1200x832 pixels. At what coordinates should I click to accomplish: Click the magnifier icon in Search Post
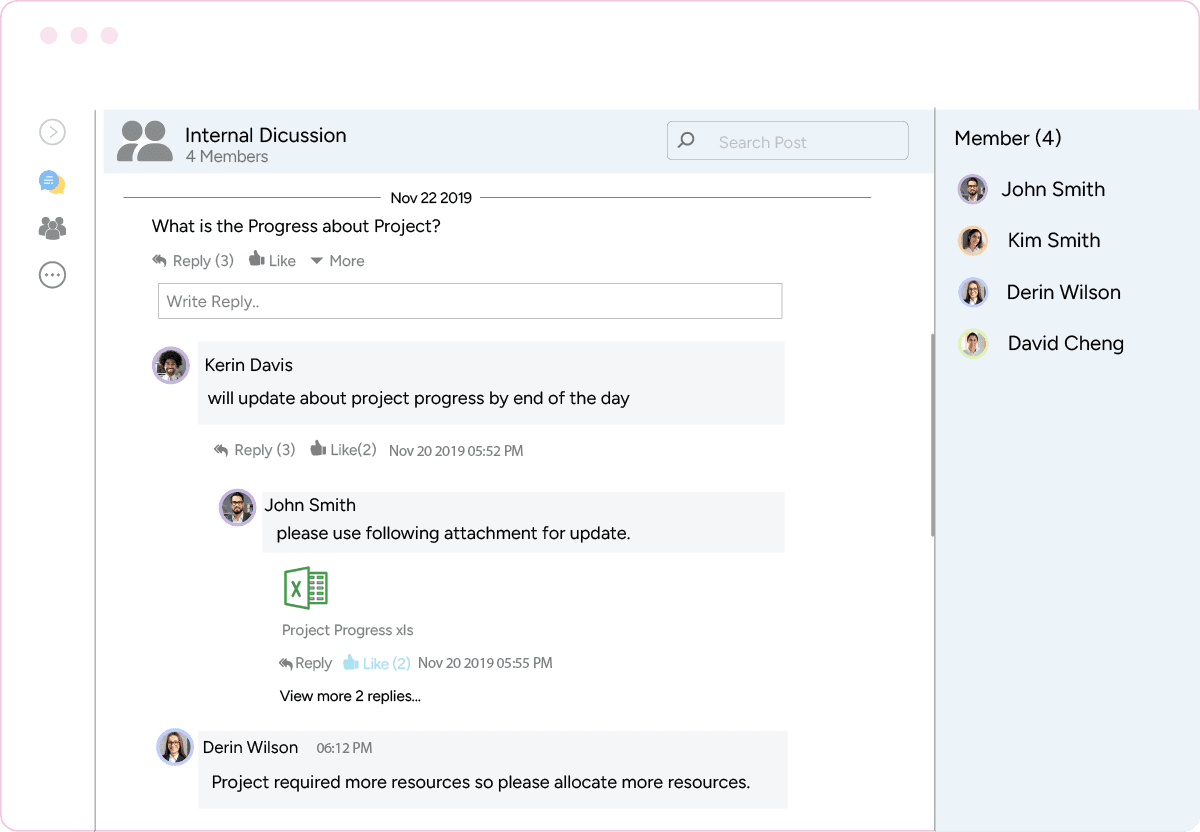687,140
